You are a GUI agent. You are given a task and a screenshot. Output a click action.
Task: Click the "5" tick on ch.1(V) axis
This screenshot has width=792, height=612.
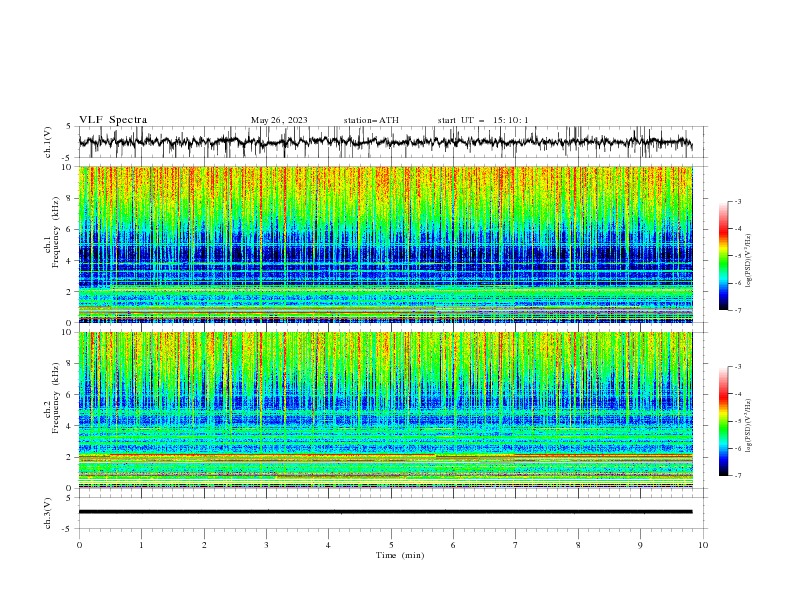coord(70,127)
